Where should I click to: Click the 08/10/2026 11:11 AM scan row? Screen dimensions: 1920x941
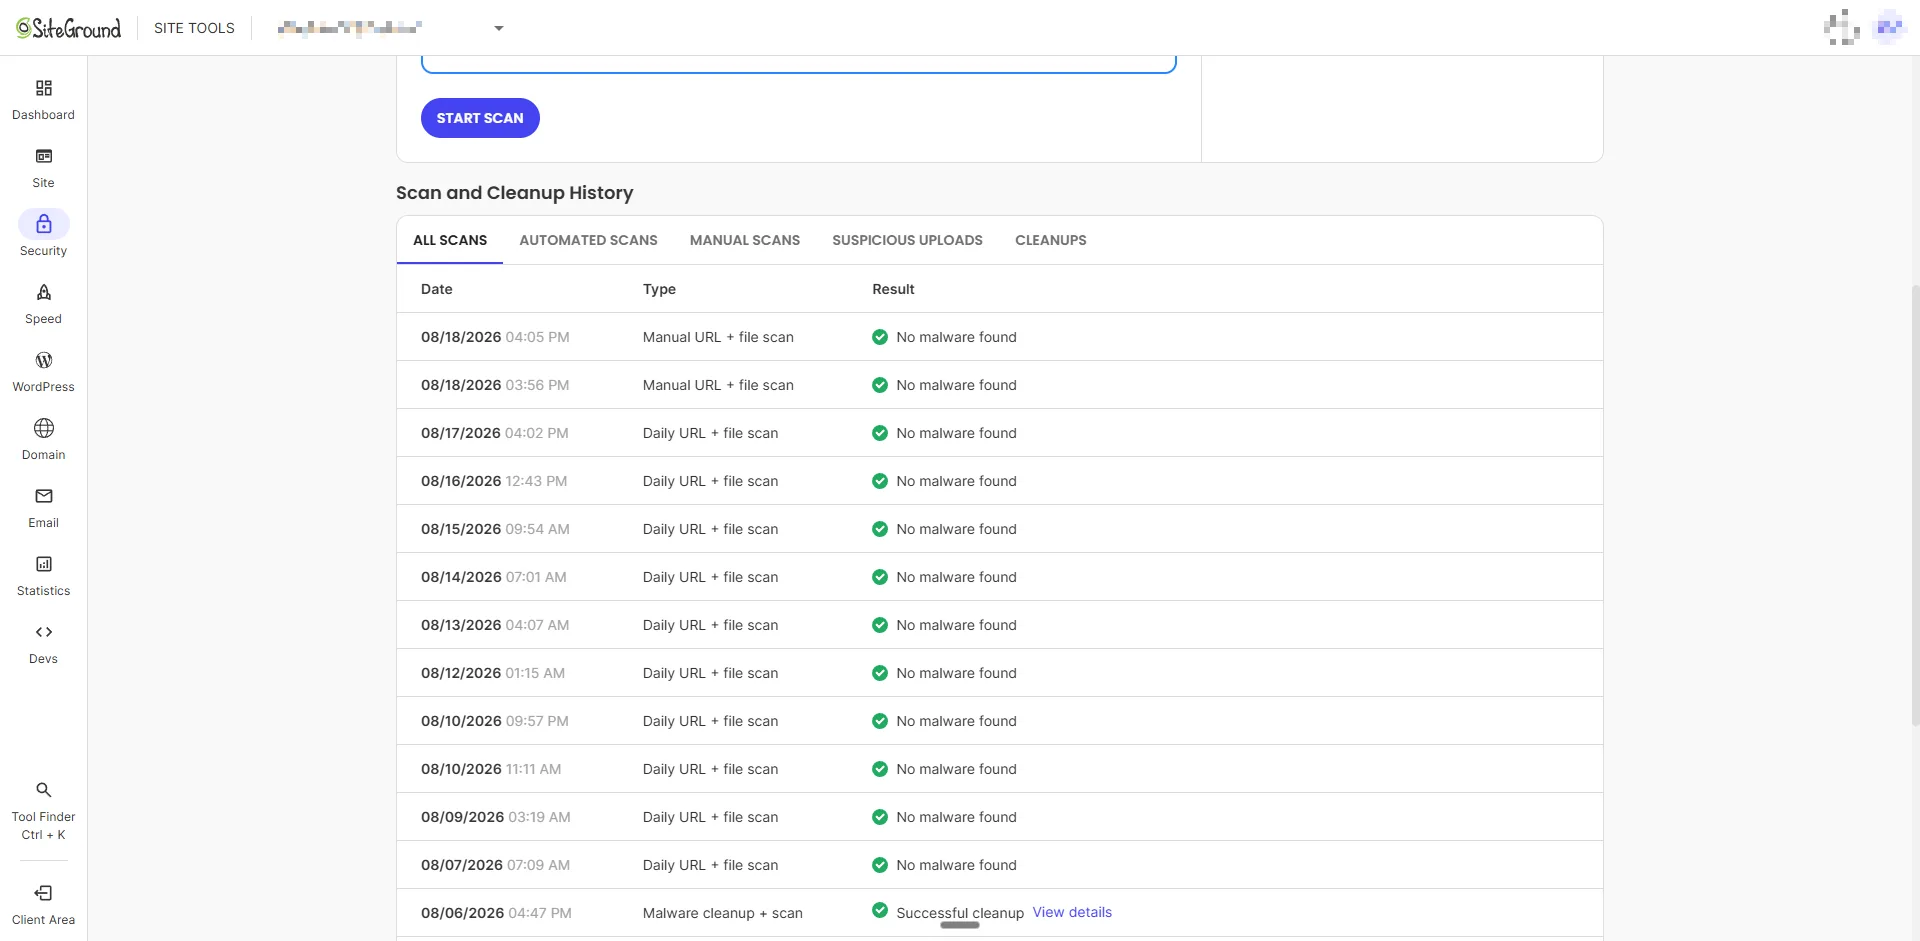1000,769
